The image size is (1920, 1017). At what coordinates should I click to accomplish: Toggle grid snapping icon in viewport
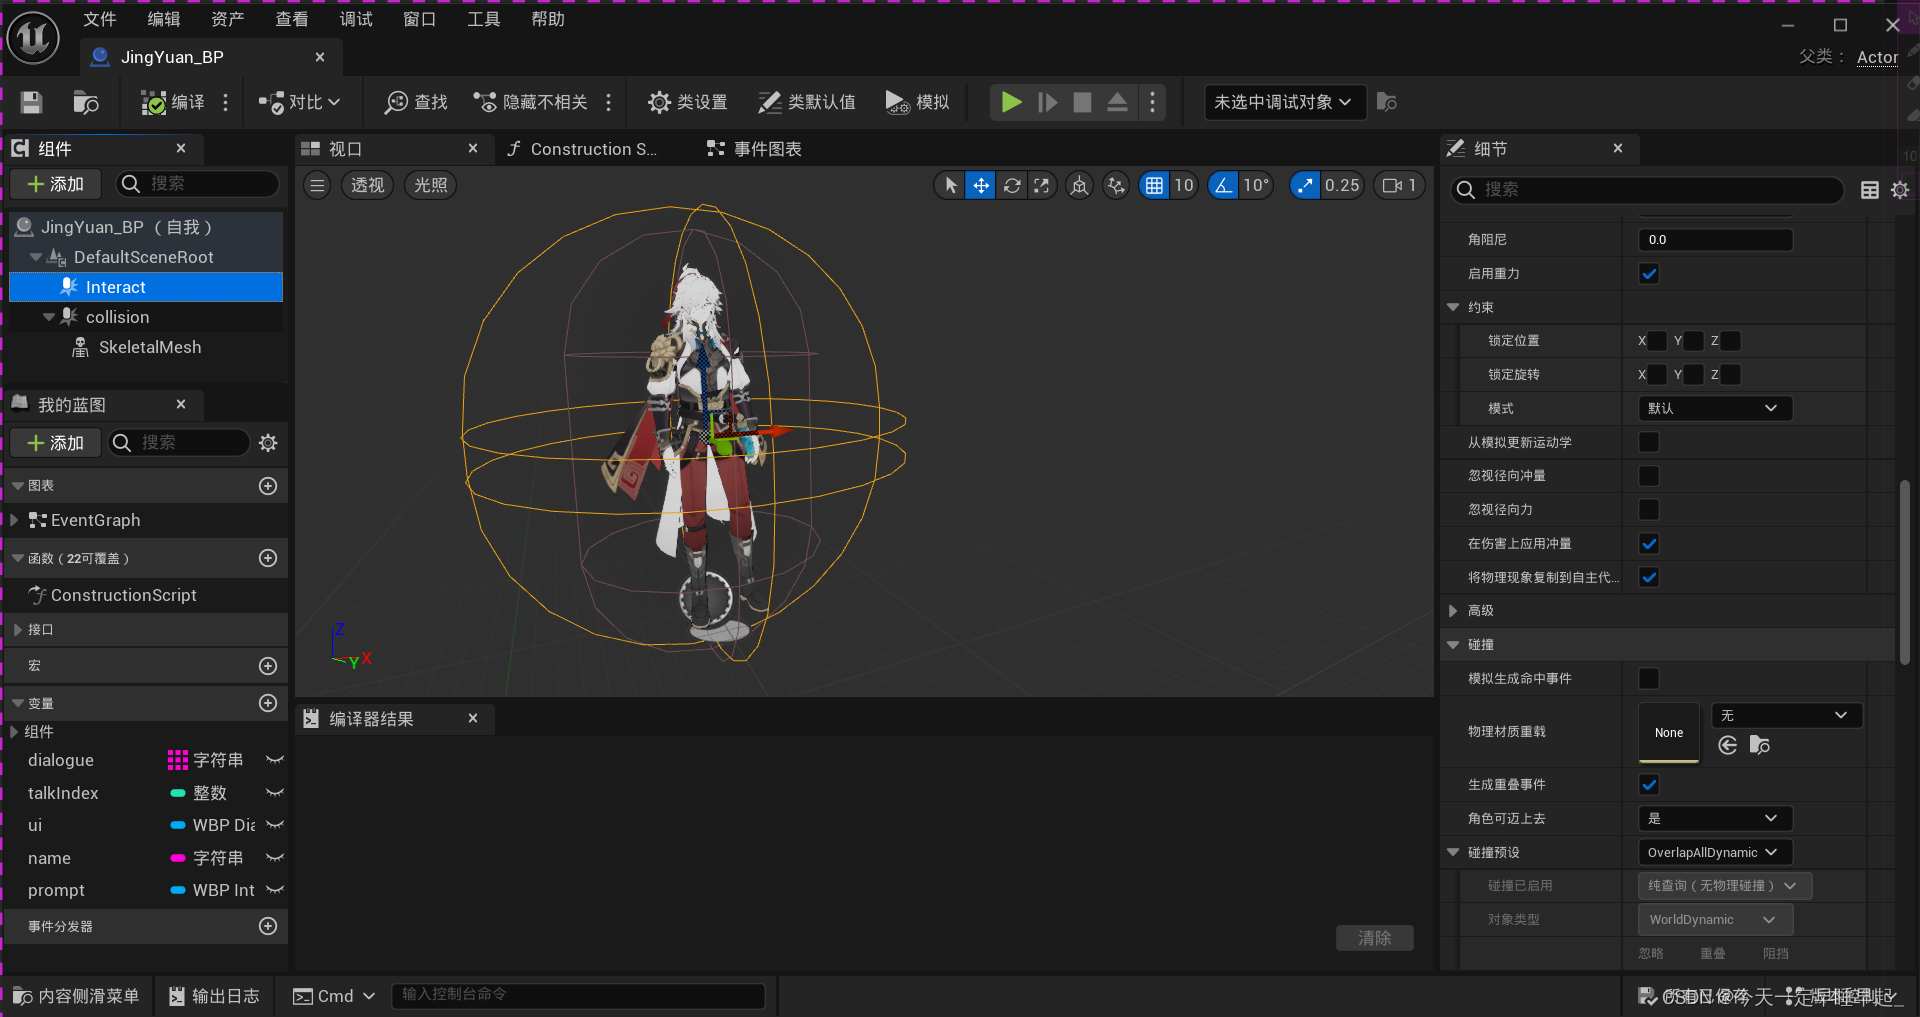click(x=1154, y=185)
